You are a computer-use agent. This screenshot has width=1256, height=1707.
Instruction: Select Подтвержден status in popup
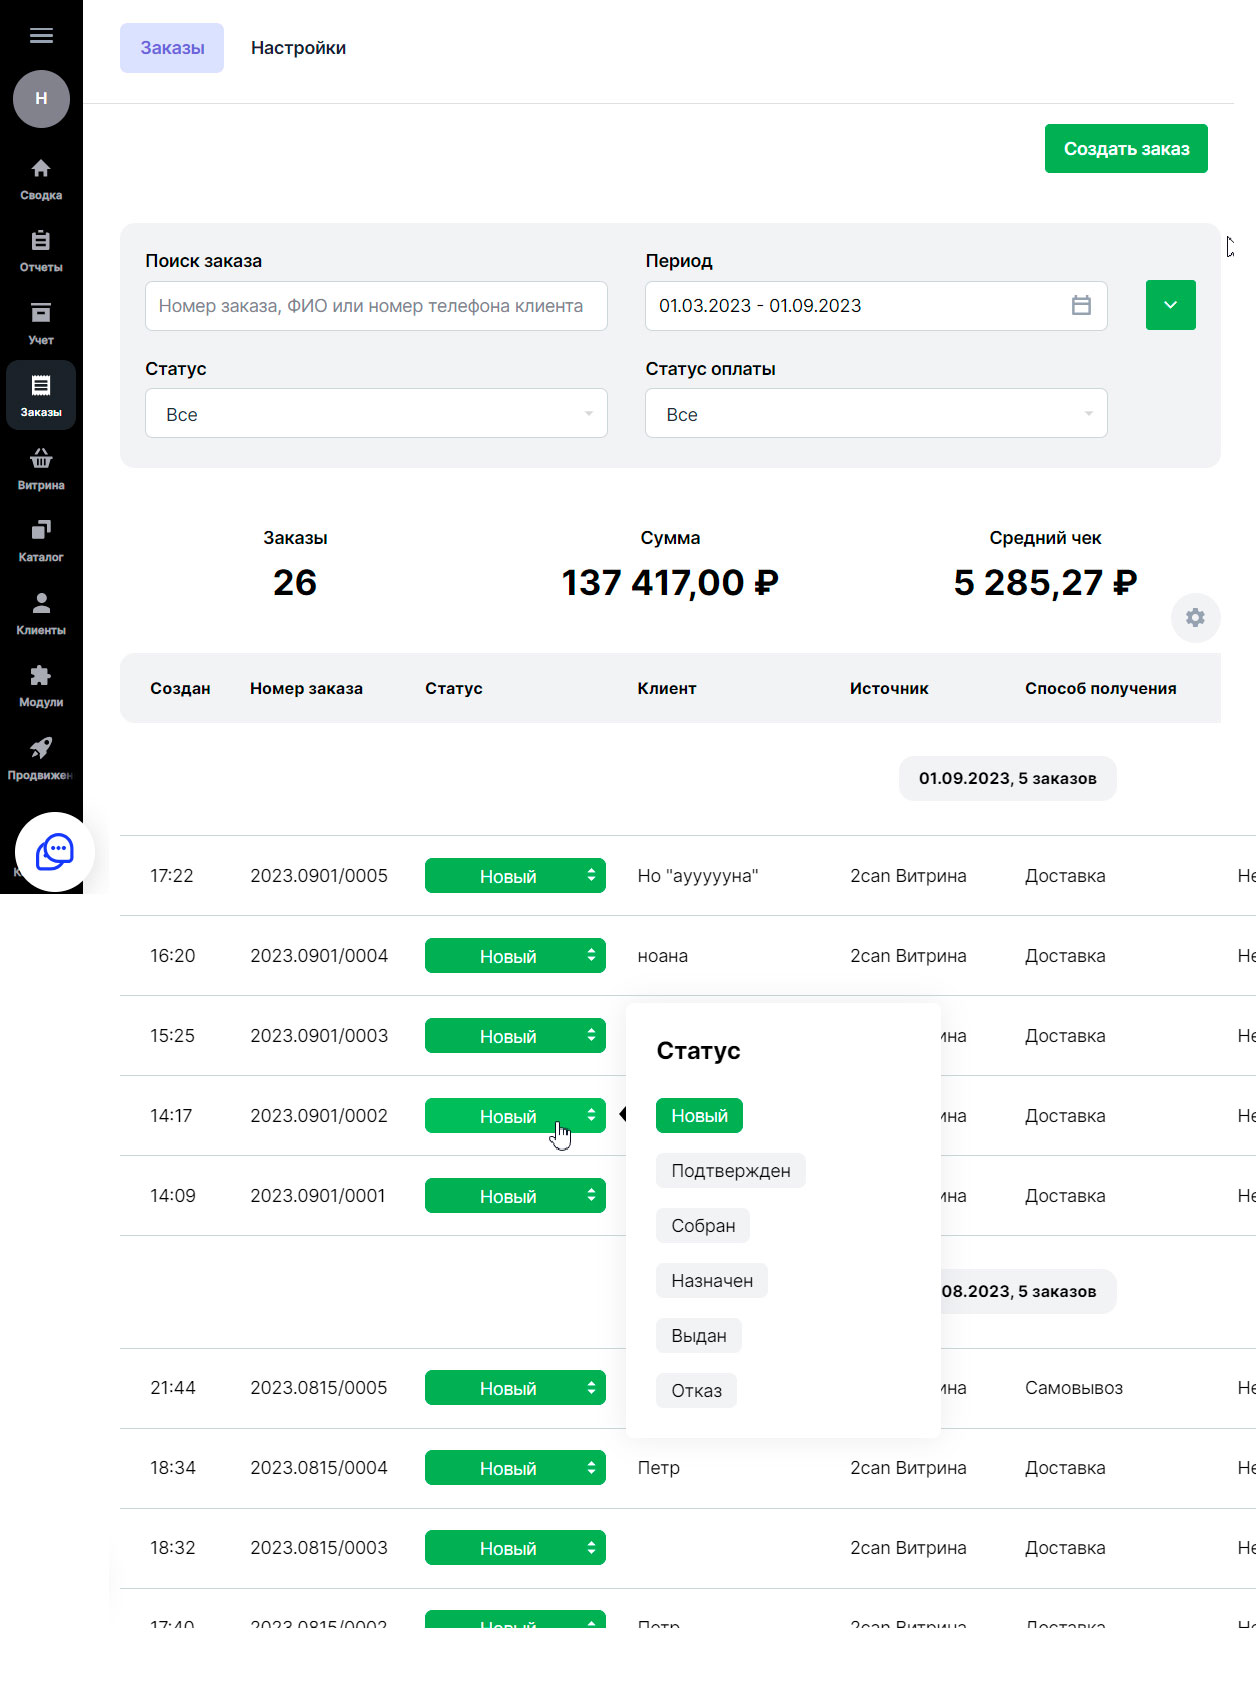point(730,1171)
